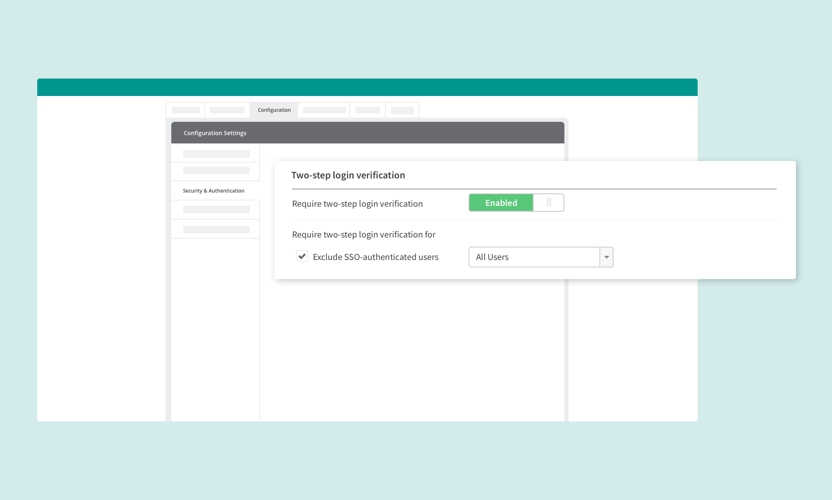Click the Configuration Settings header bar

367,133
